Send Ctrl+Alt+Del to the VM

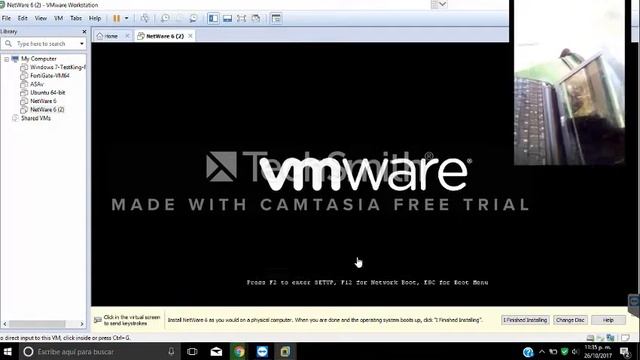pos(144,18)
